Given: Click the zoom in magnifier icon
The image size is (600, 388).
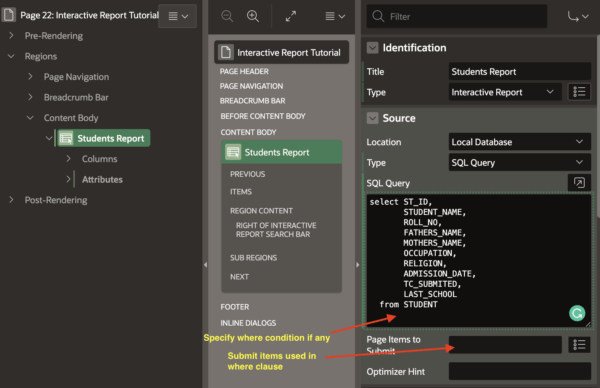Looking at the screenshot, I should [x=253, y=16].
